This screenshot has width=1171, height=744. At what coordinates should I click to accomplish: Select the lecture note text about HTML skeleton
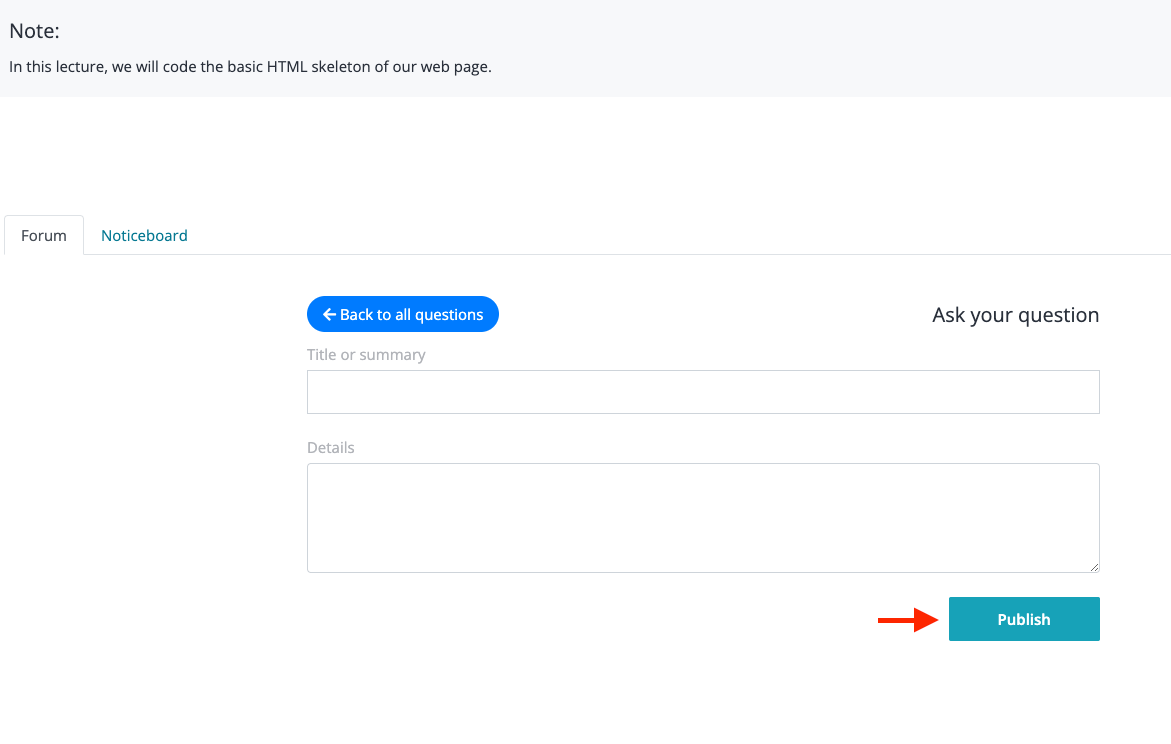250,66
